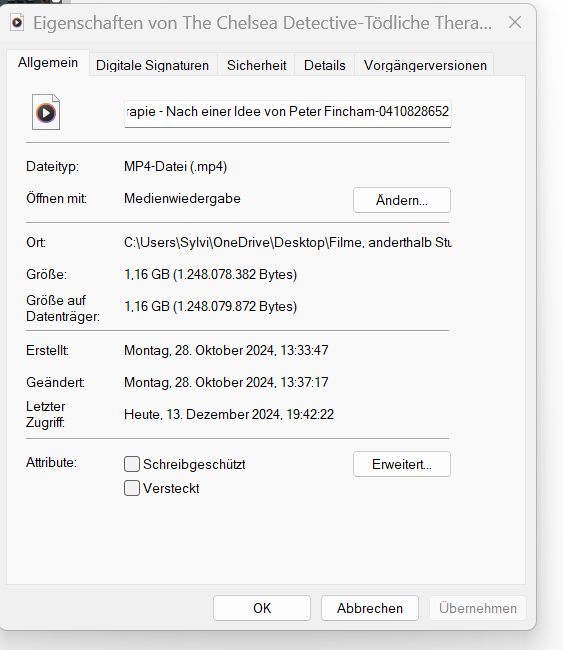Click the dialog title Eigenschaften von The Chelsea Detective
This screenshot has width=563, height=650.
tap(262, 23)
